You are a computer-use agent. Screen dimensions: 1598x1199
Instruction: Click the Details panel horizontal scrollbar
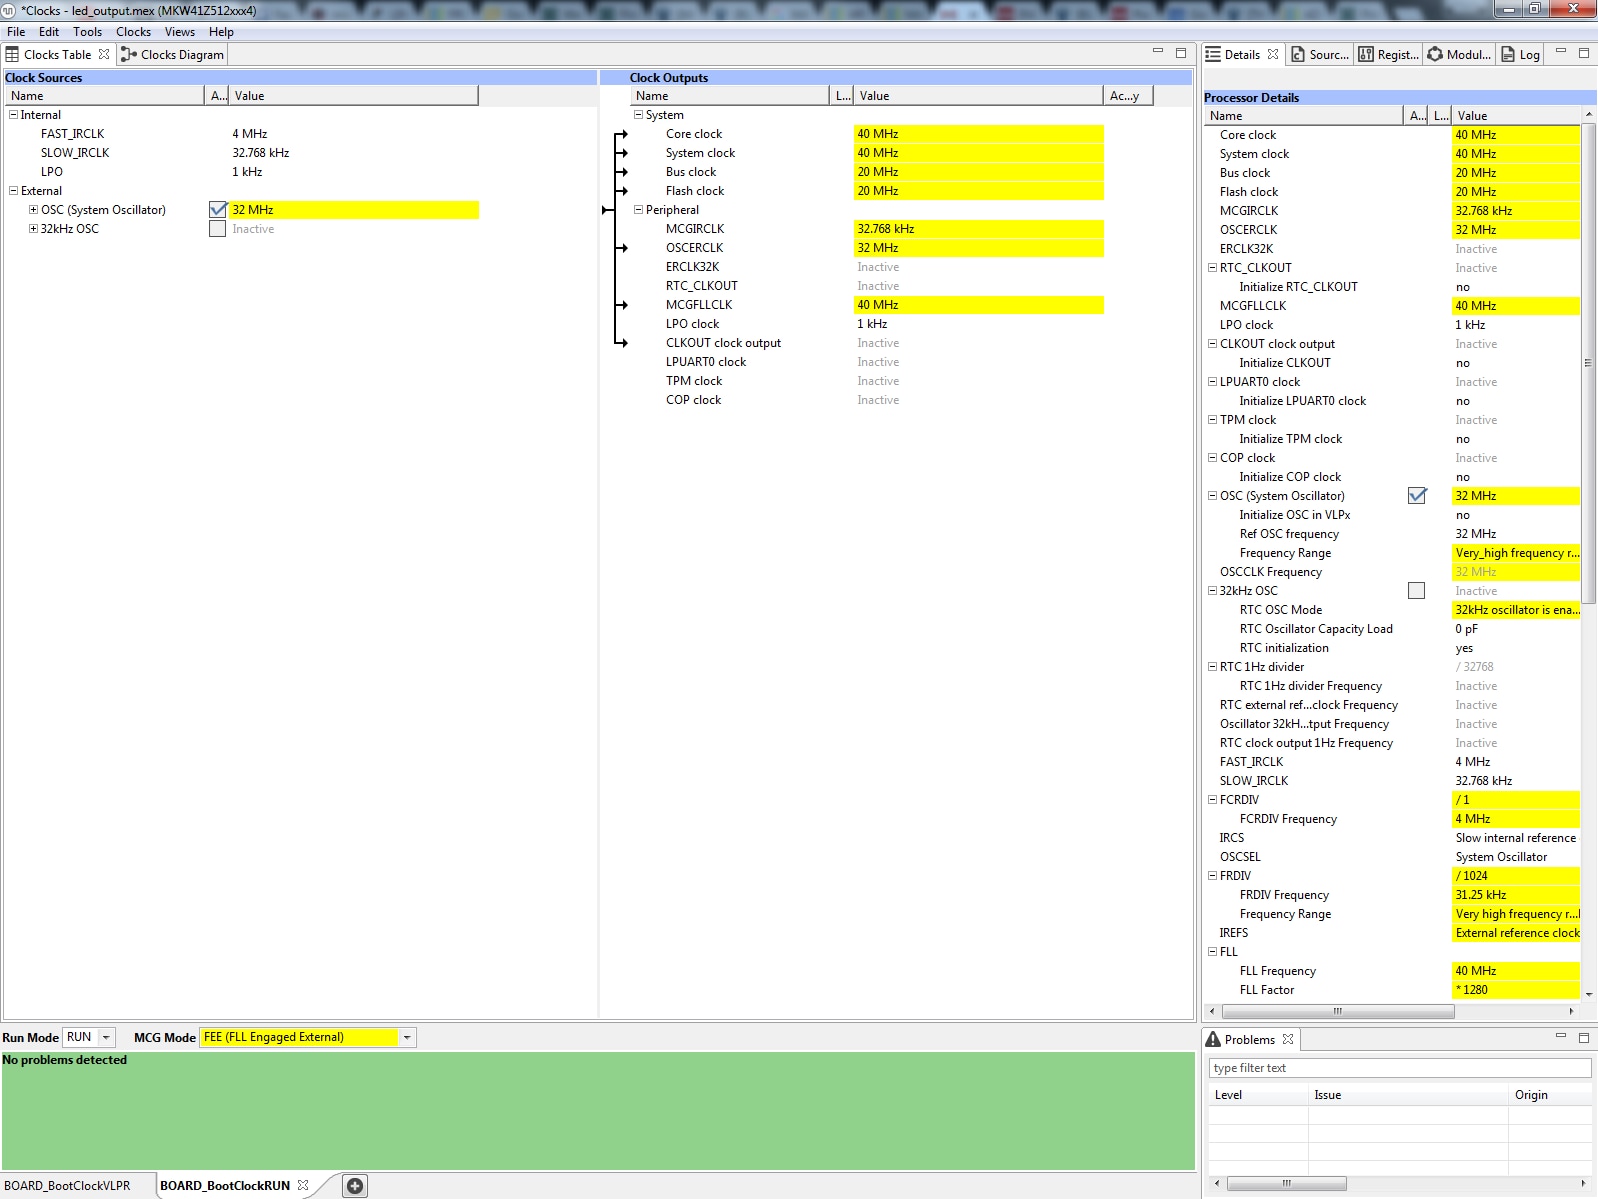click(1336, 1011)
